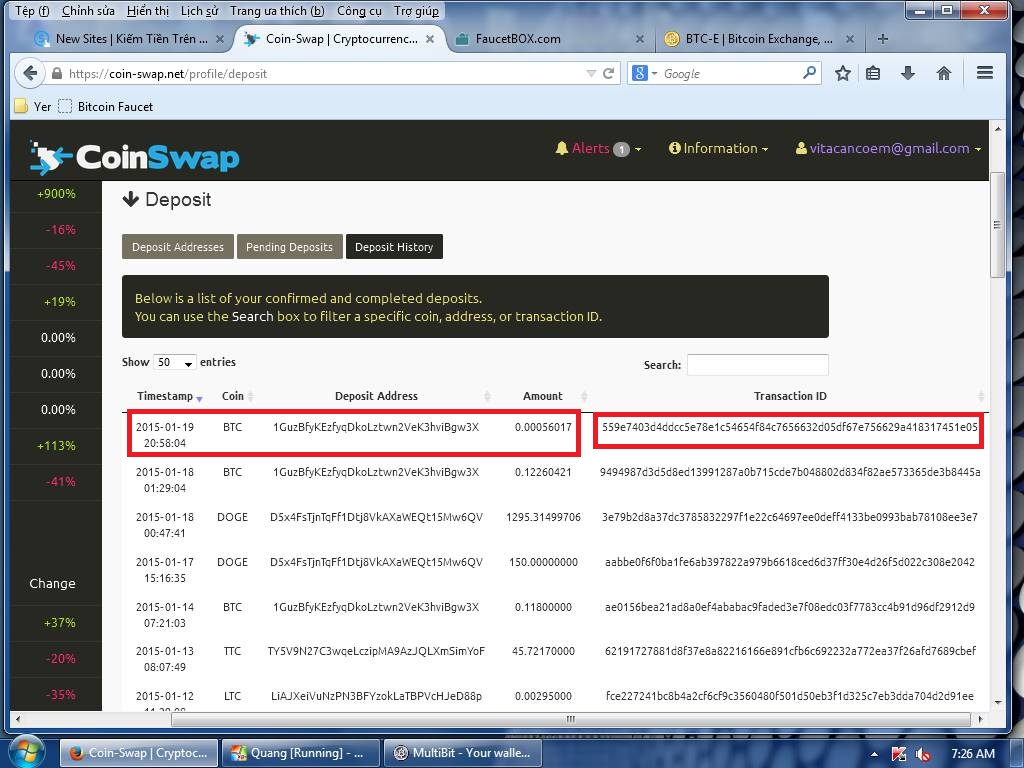This screenshot has height=768, width=1024.
Task: Open the bookmarks list icon
Action: pyautogui.click(x=872, y=73)
